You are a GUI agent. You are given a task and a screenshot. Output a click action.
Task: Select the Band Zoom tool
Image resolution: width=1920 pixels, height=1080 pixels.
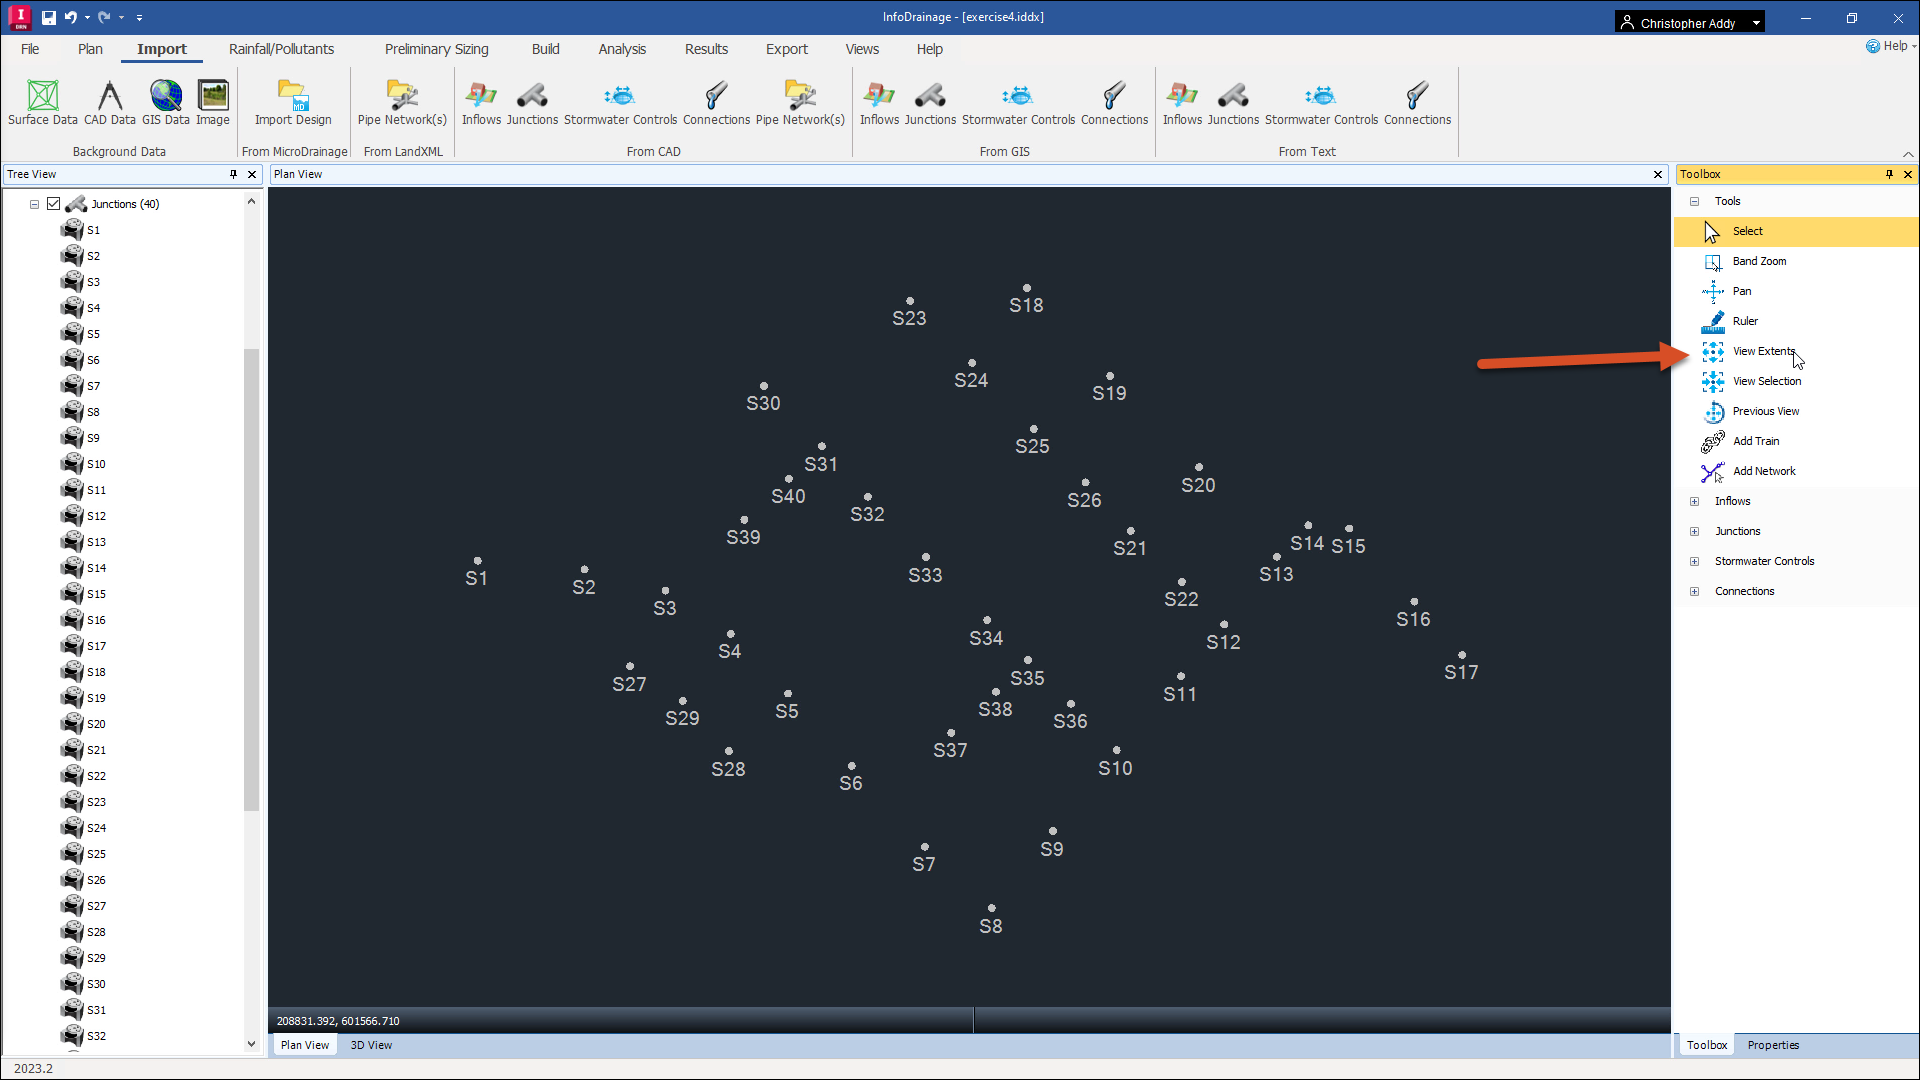pos(1759,261)
